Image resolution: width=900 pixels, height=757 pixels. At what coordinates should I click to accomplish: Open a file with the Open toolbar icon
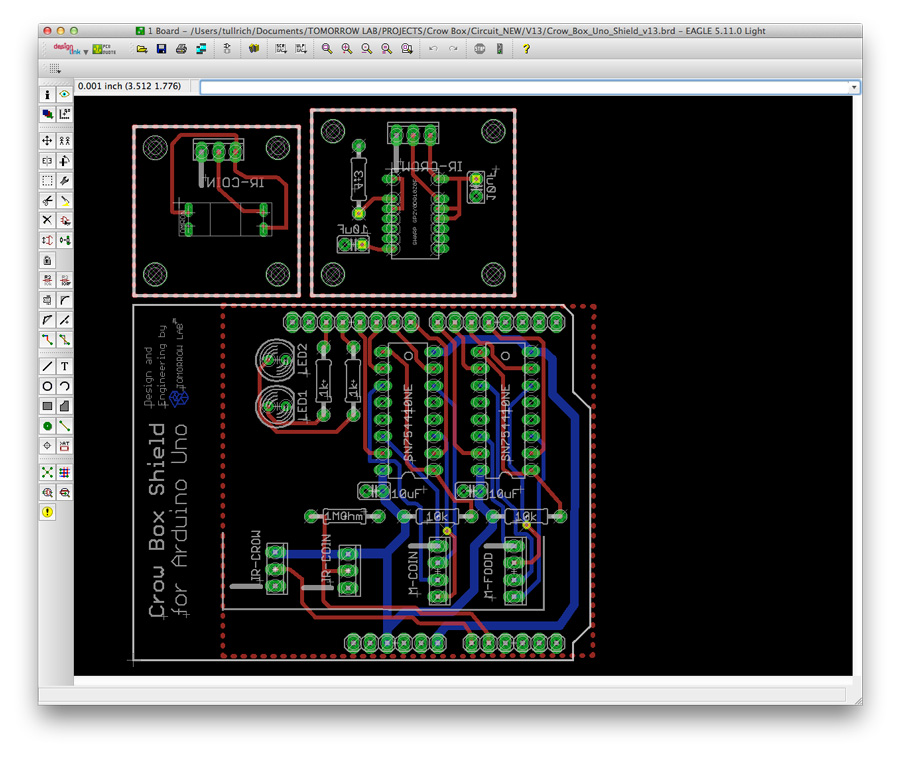[x=142, y=49]
